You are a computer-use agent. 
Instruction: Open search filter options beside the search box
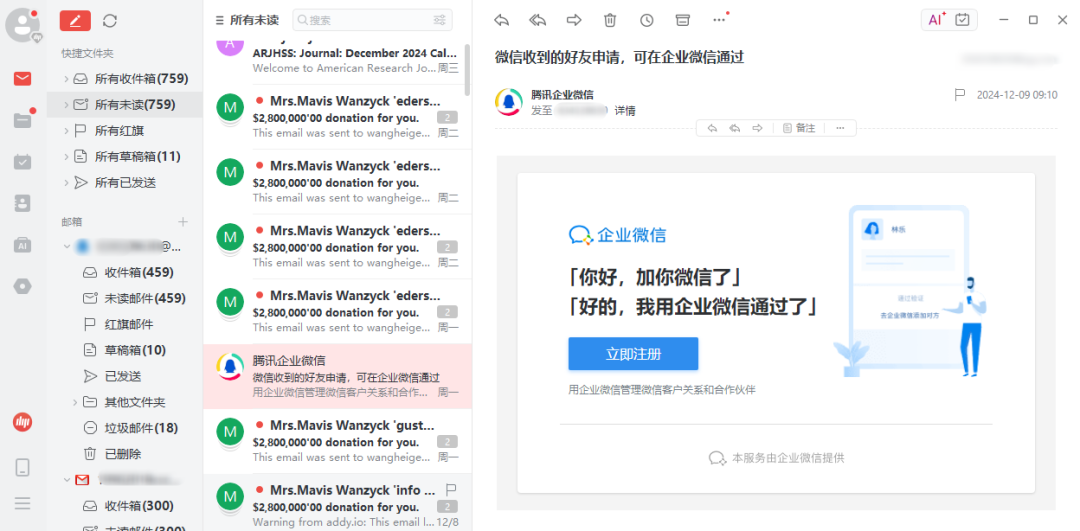tap(439, 20)
